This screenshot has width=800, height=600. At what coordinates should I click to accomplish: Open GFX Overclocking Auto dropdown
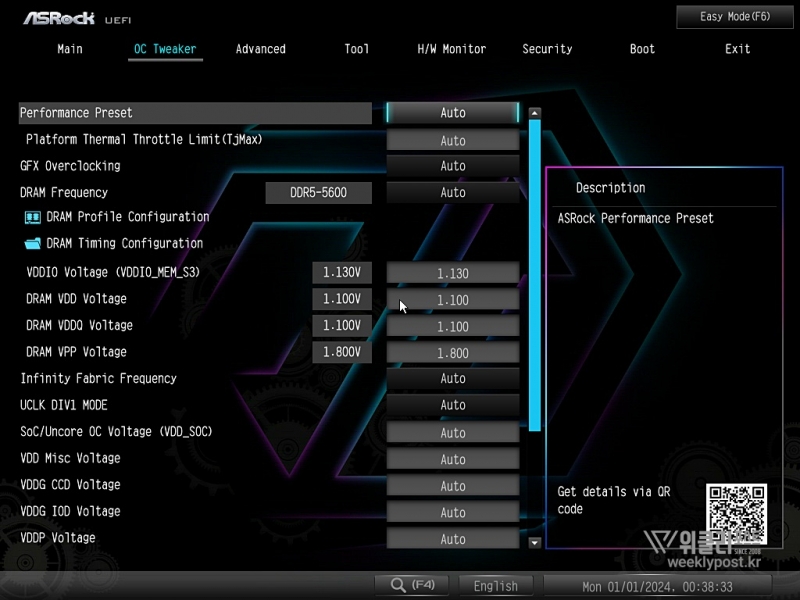[452, 166]
